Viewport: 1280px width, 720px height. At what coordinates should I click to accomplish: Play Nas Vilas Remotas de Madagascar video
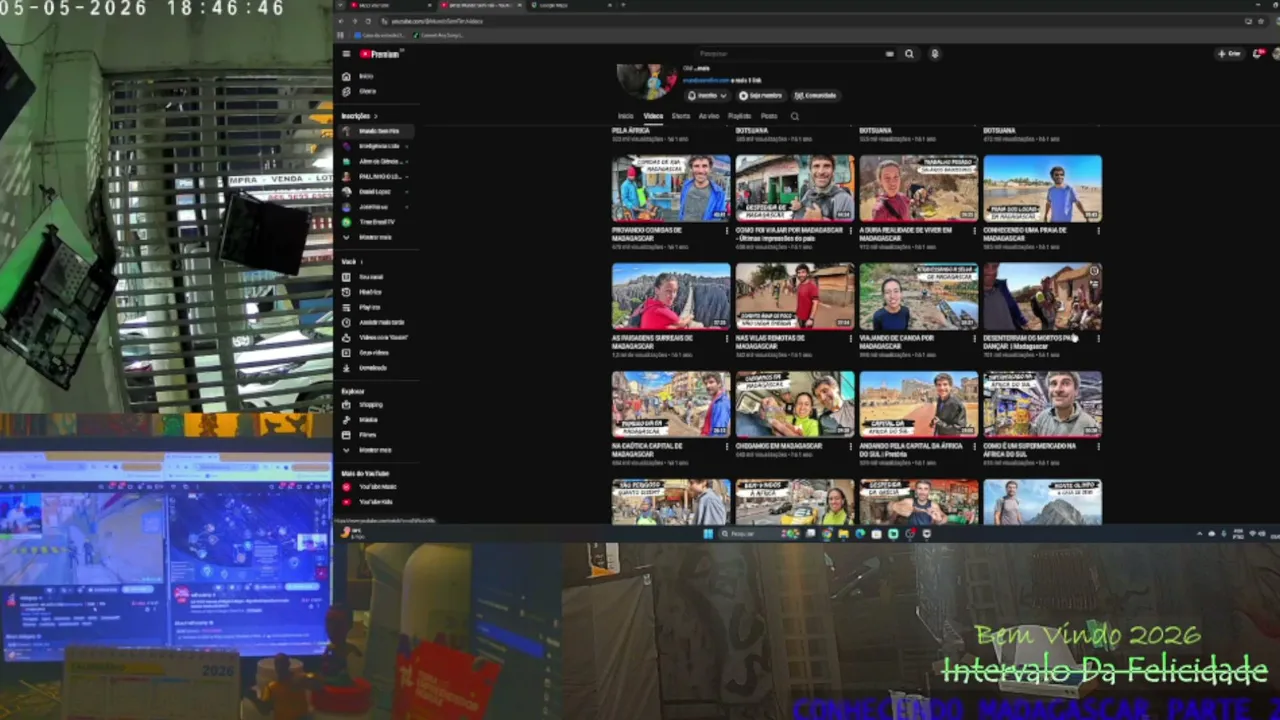[795, 296]
